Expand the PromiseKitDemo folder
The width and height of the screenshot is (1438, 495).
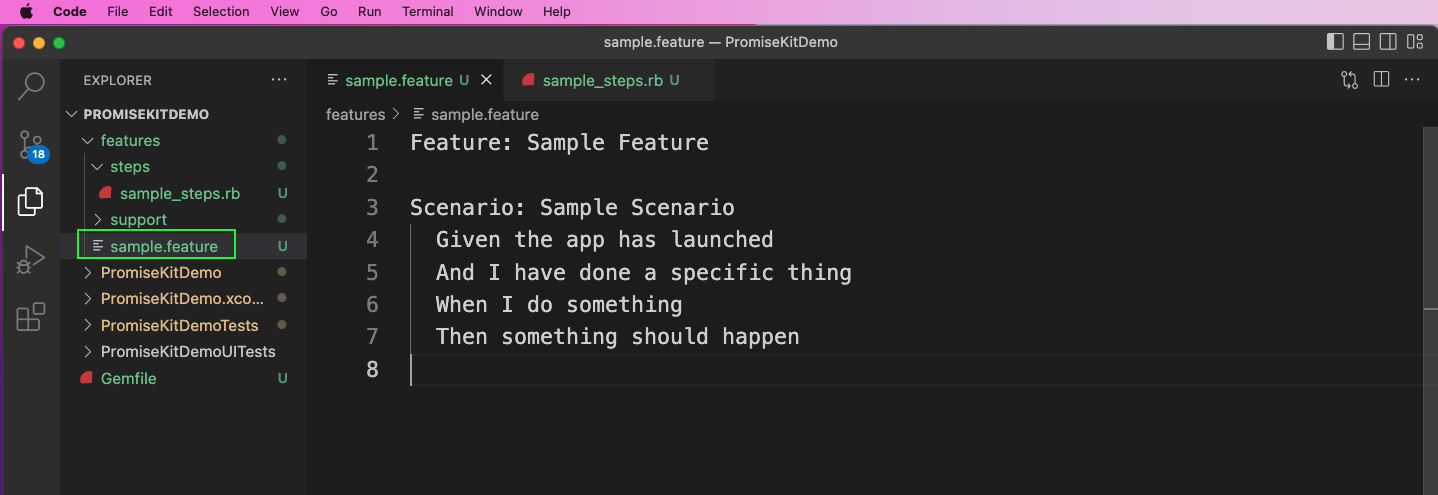88,273
